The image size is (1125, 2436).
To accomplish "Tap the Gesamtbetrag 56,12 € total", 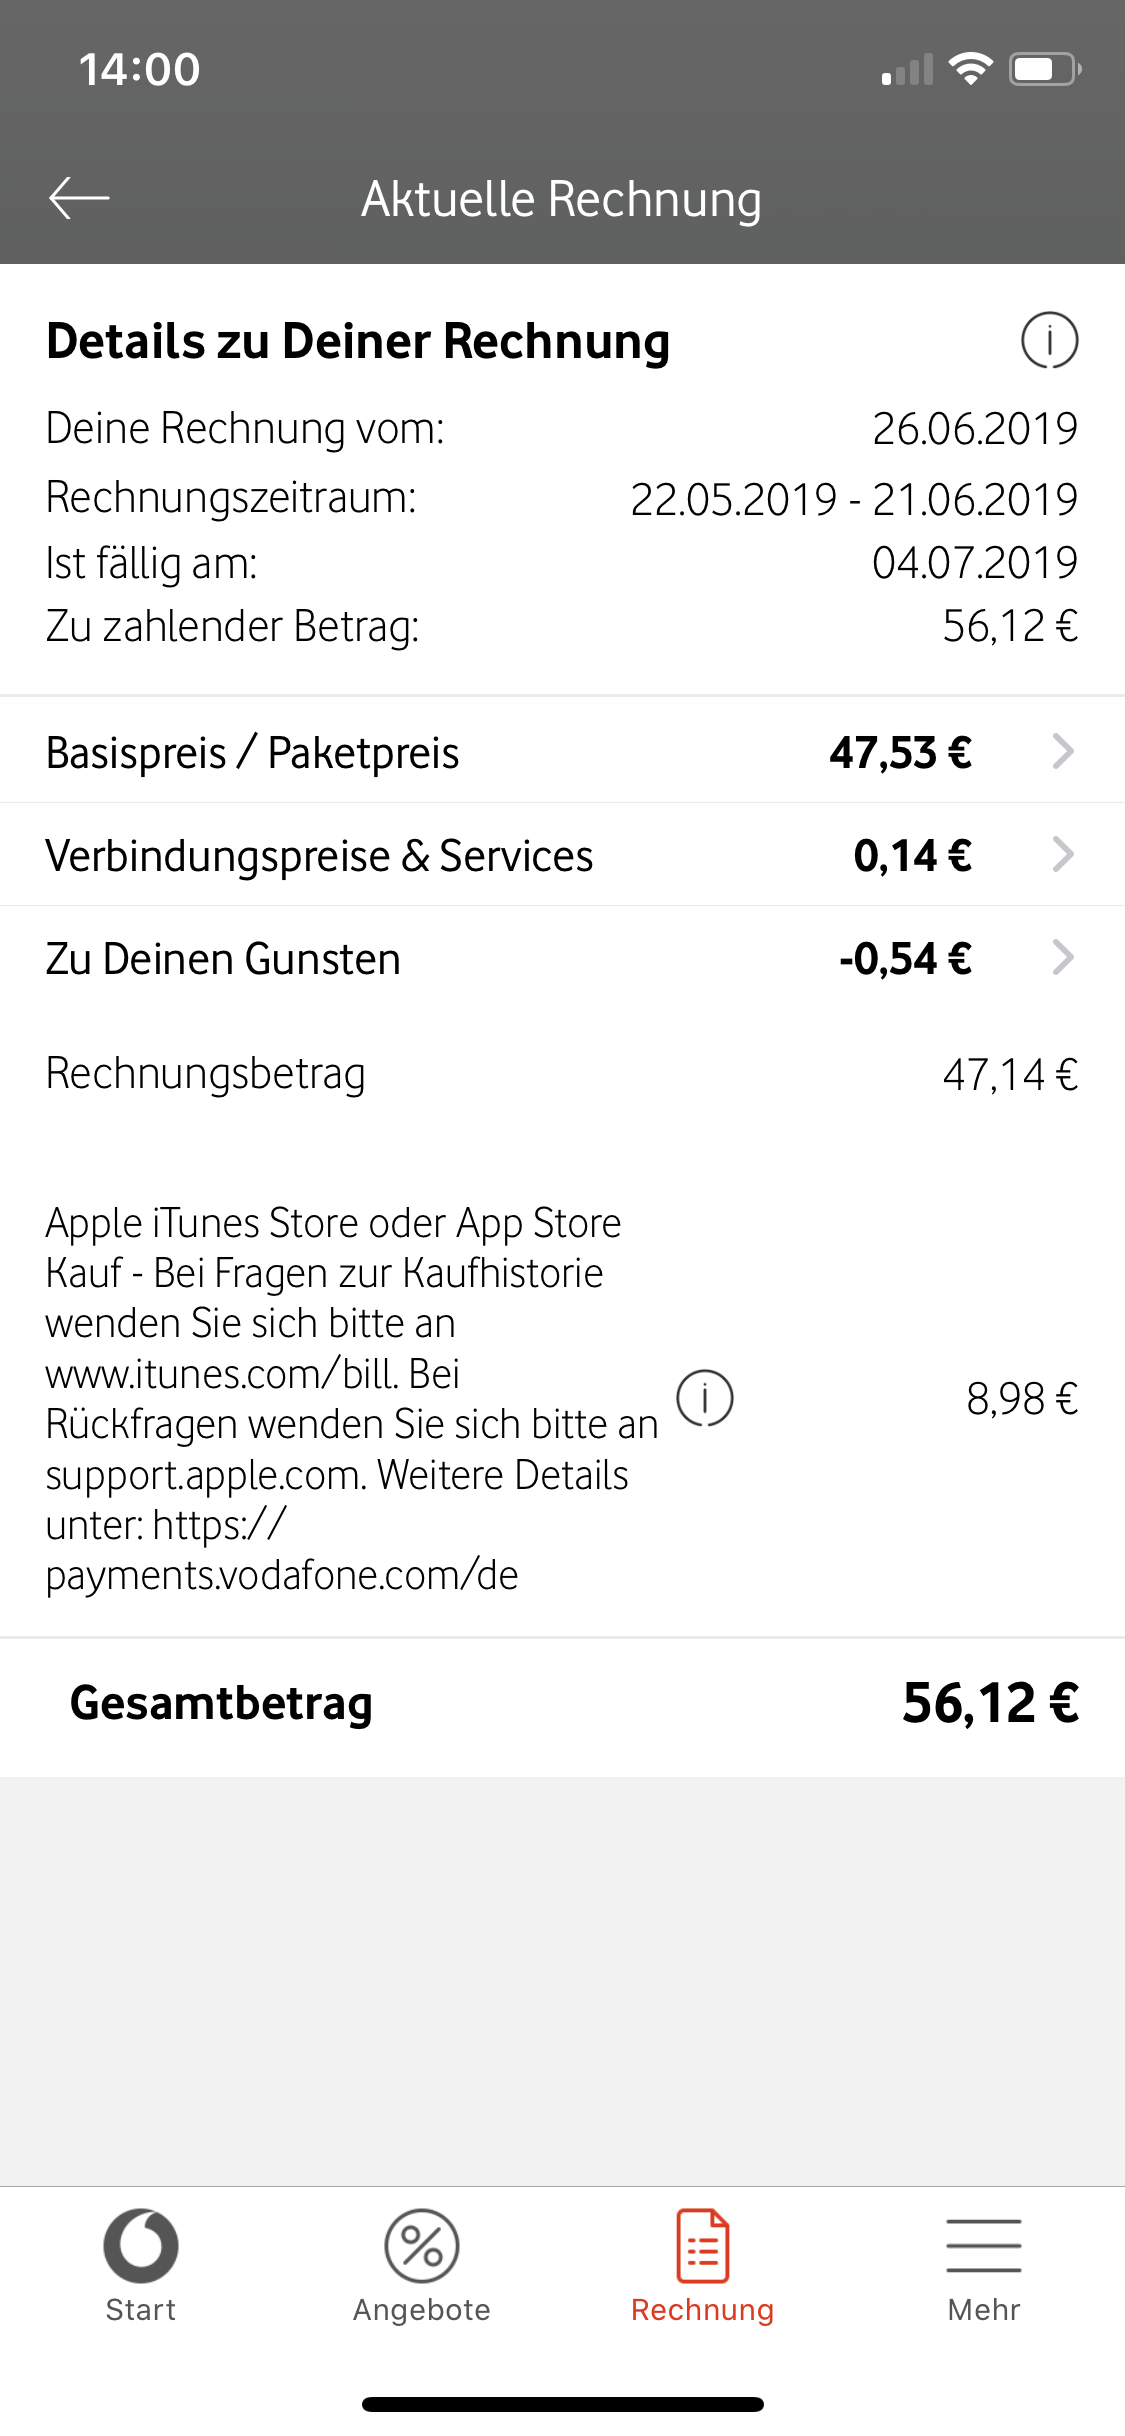I will coord(990,1703).
